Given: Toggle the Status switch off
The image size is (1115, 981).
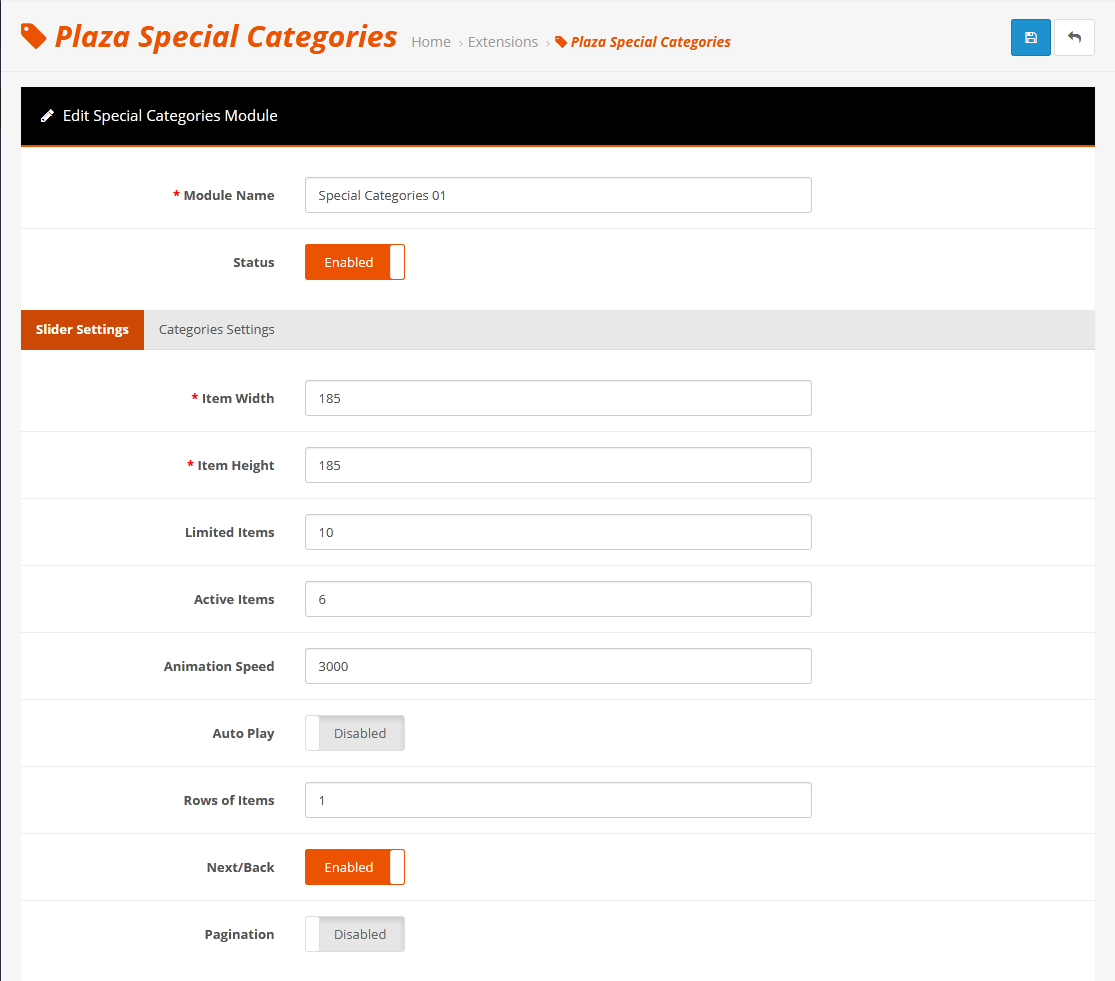Looking at the screenshot, I should (355, 262).
